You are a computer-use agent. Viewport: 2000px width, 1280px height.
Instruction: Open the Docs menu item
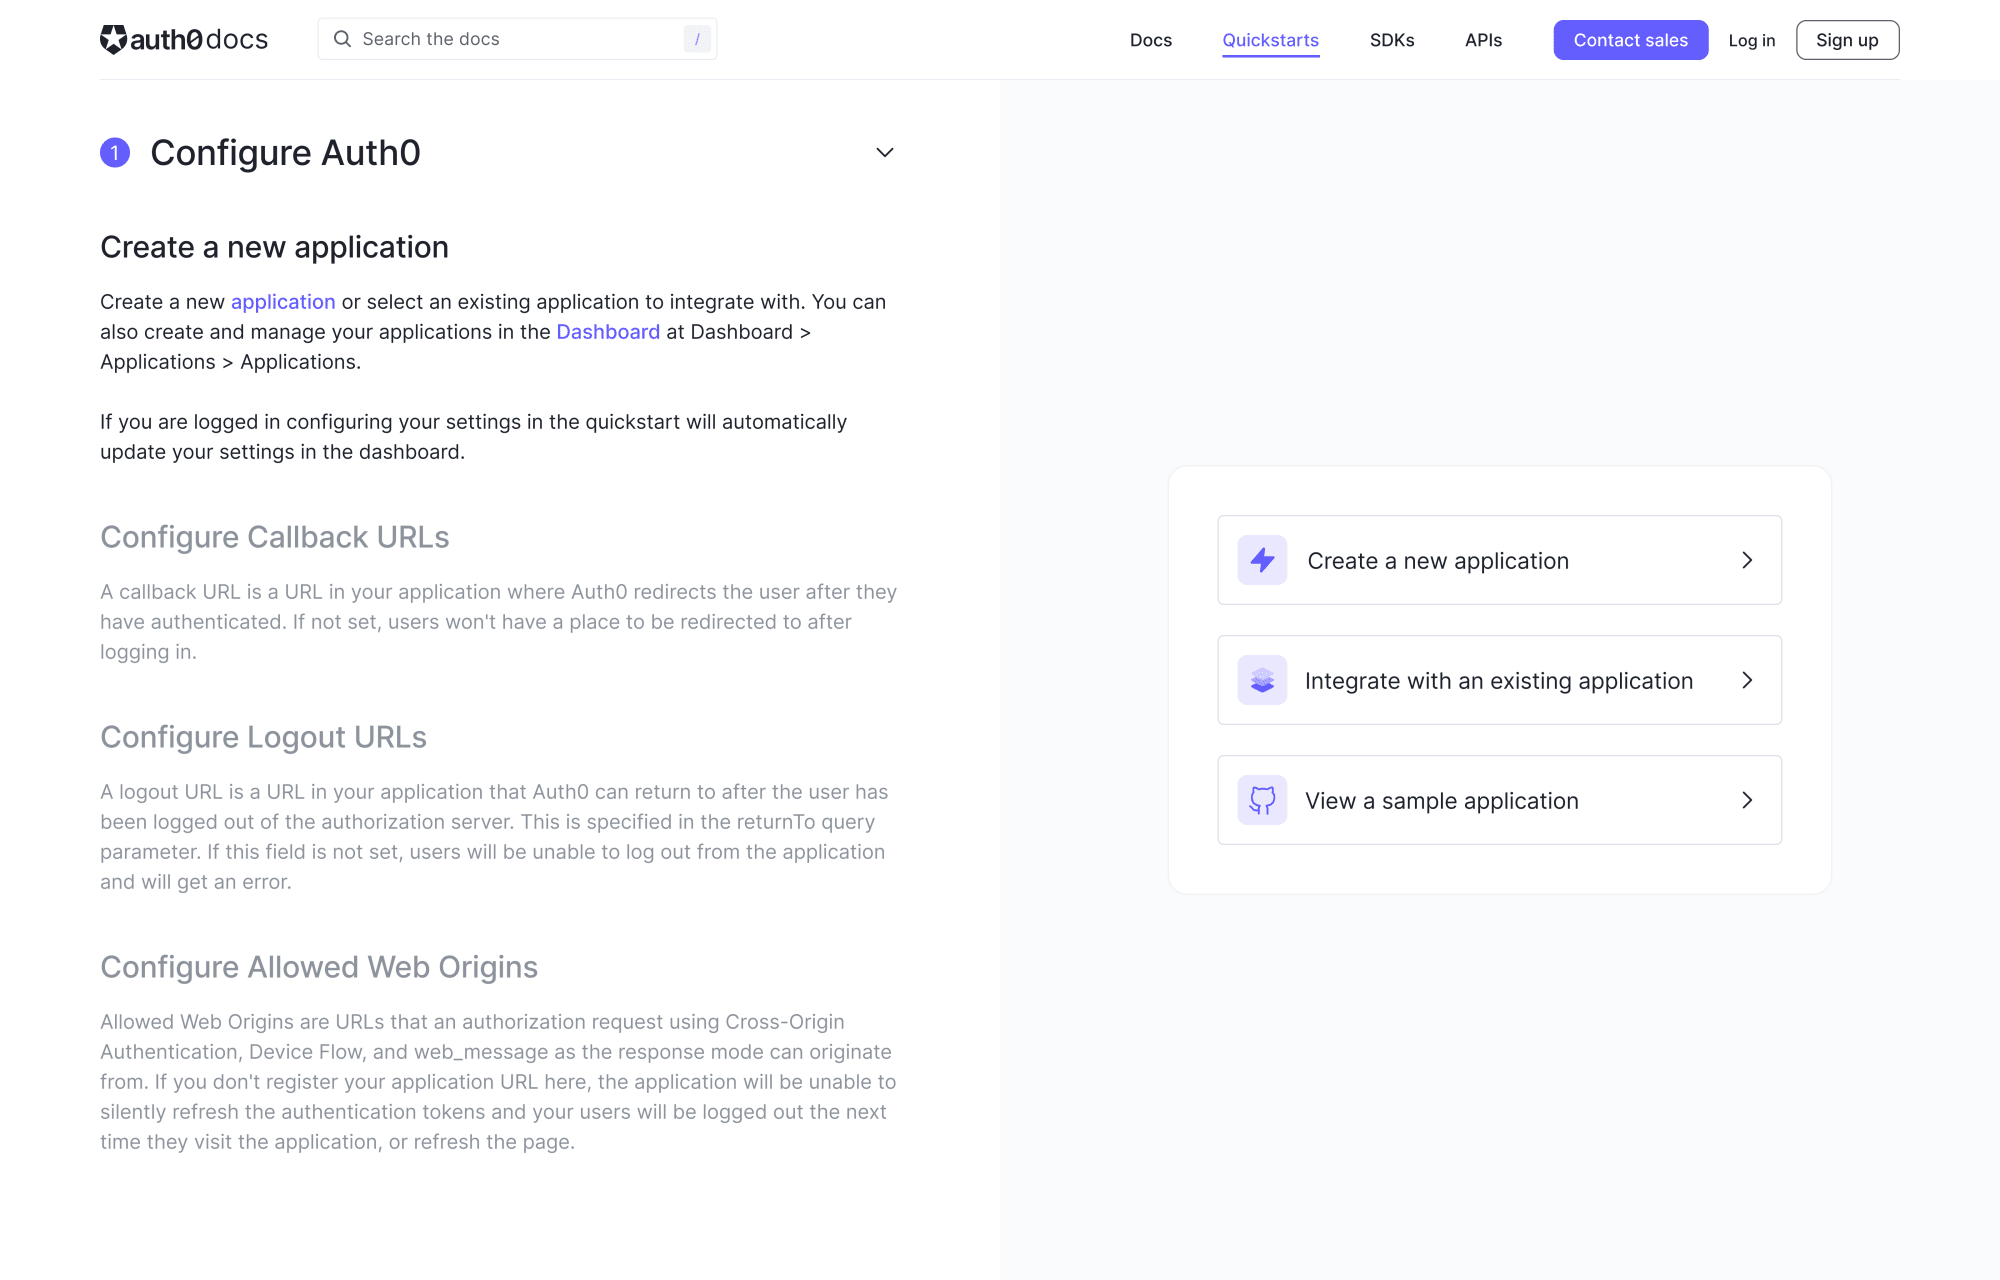coord(1151,40)
